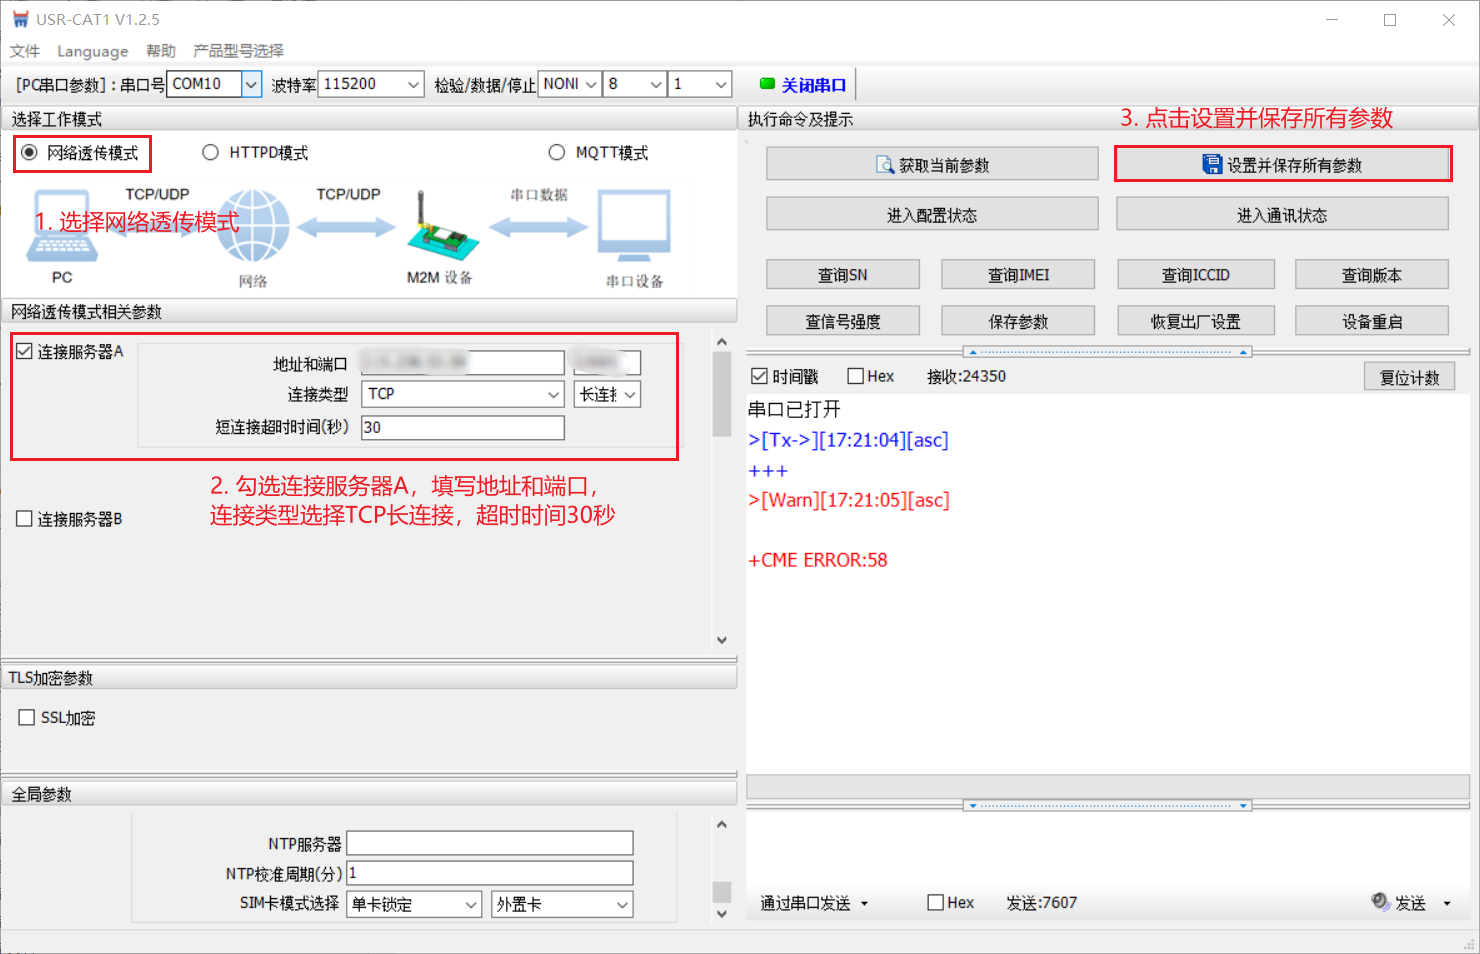Click the NTP校准周期 input field
The width and height of the screenshot is (1480, 954).
[490, 873]
